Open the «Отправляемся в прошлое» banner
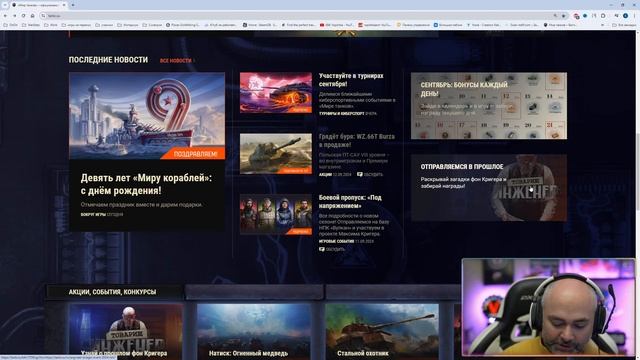 click(489, 188)
